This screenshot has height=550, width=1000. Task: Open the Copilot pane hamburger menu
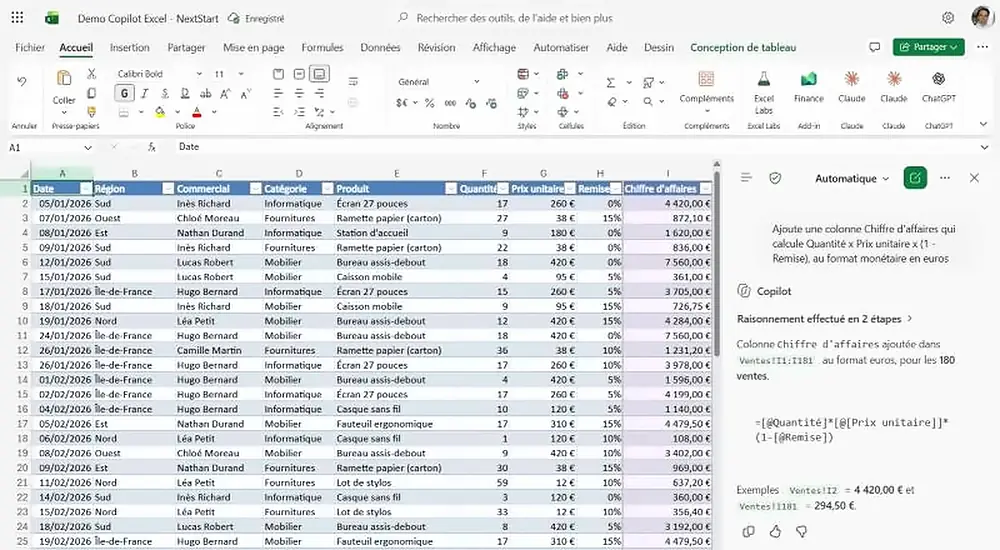click(746, 178)
